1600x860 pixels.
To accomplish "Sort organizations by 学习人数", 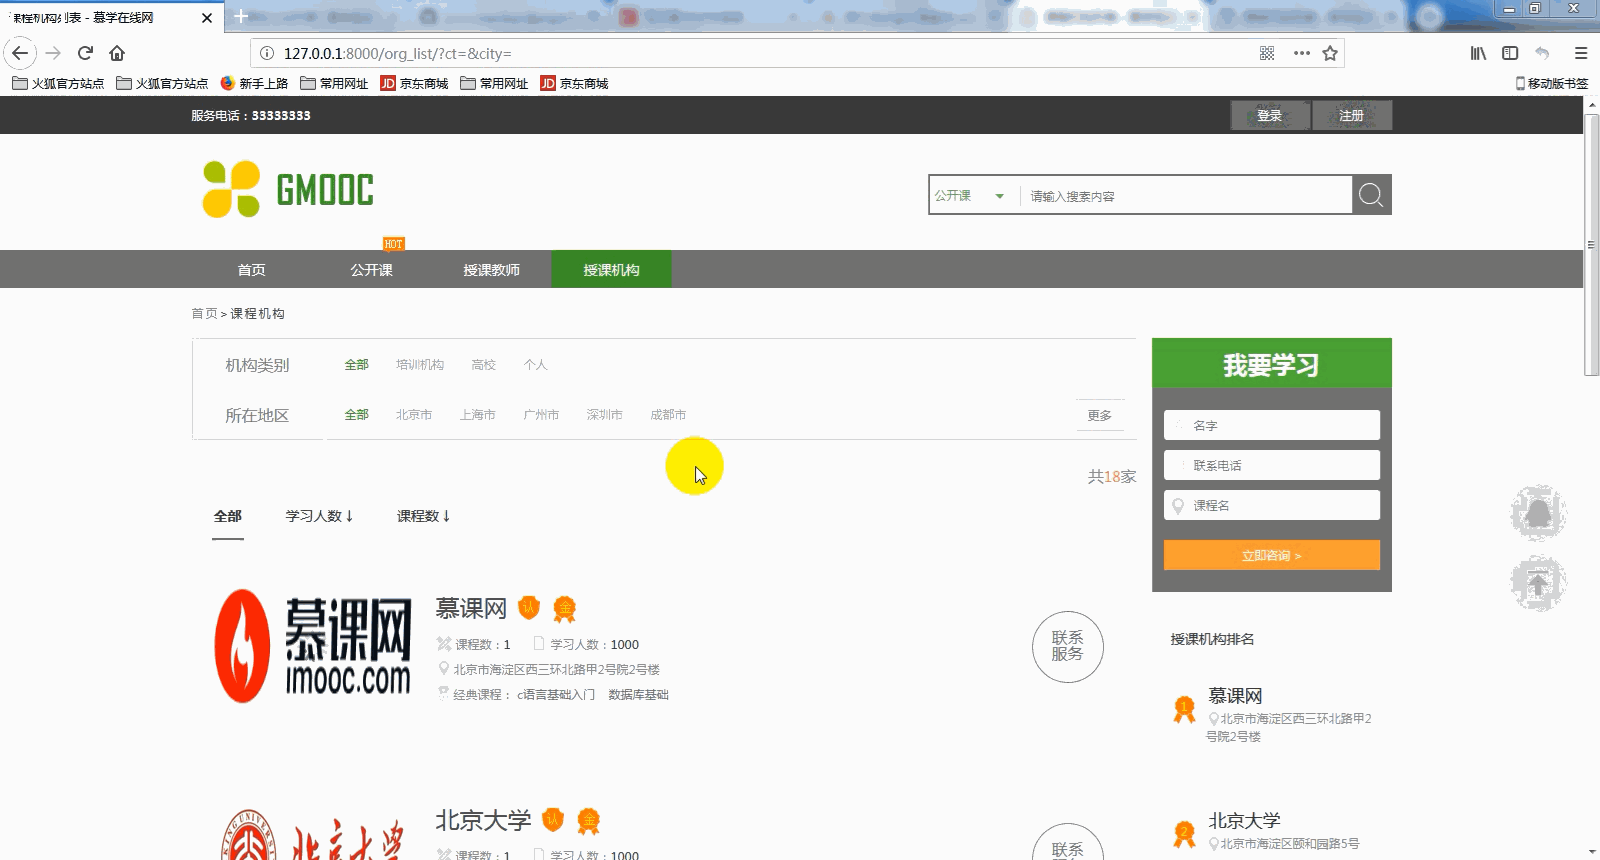I will pos(319,516).
